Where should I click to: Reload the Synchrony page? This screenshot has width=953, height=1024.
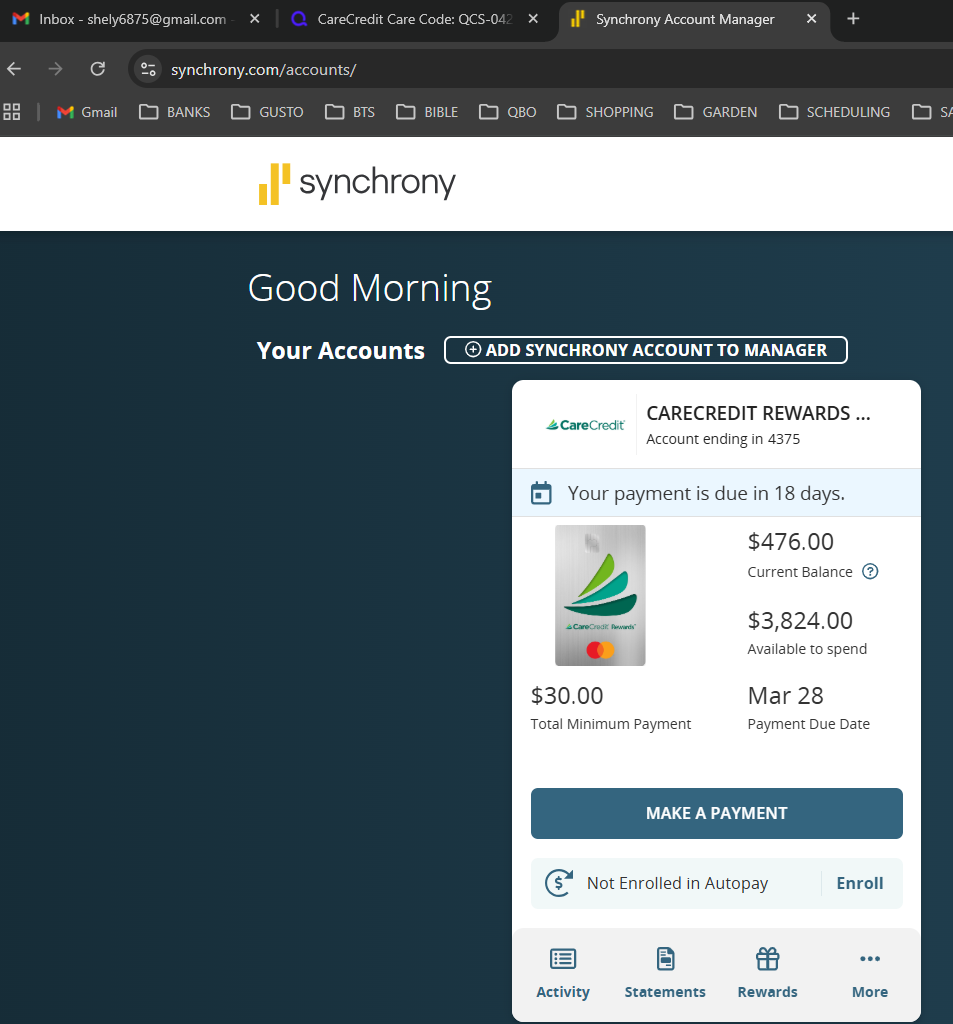point(97,69)
